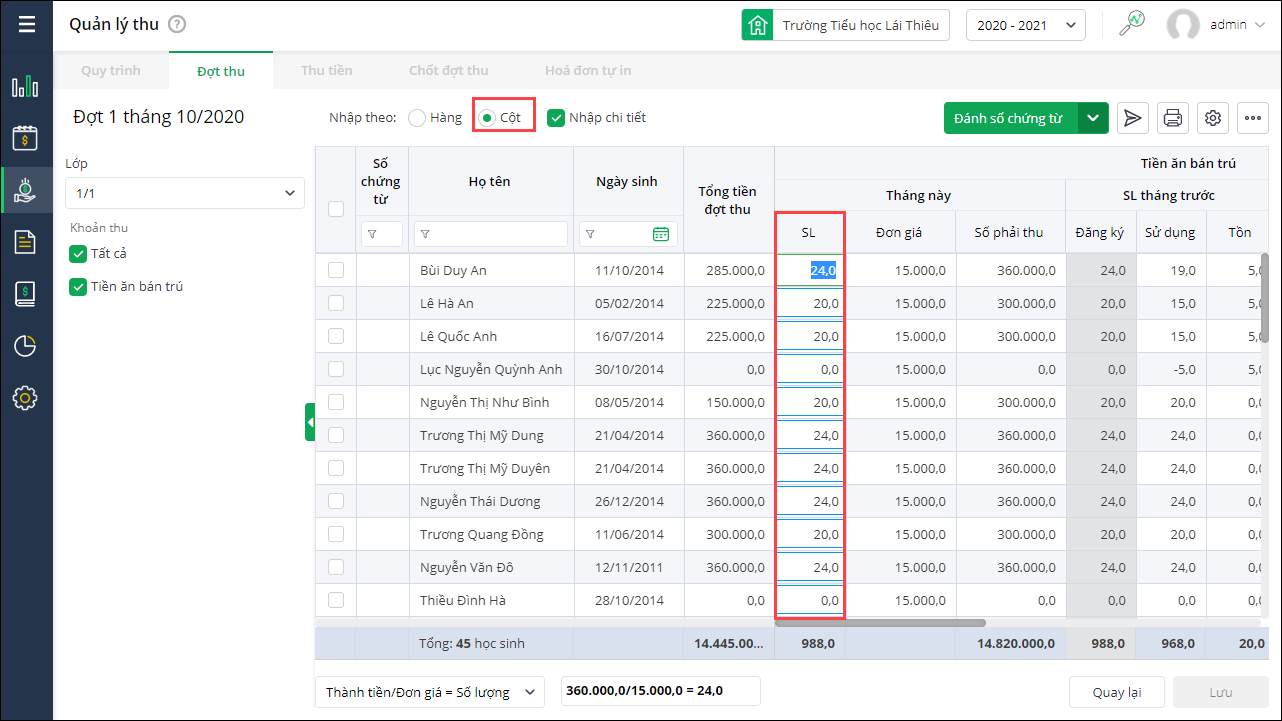Click the name Lục Nguyễn Quỳnh Anh
The image size is (1282, 721).
click(x=491, y=369)
